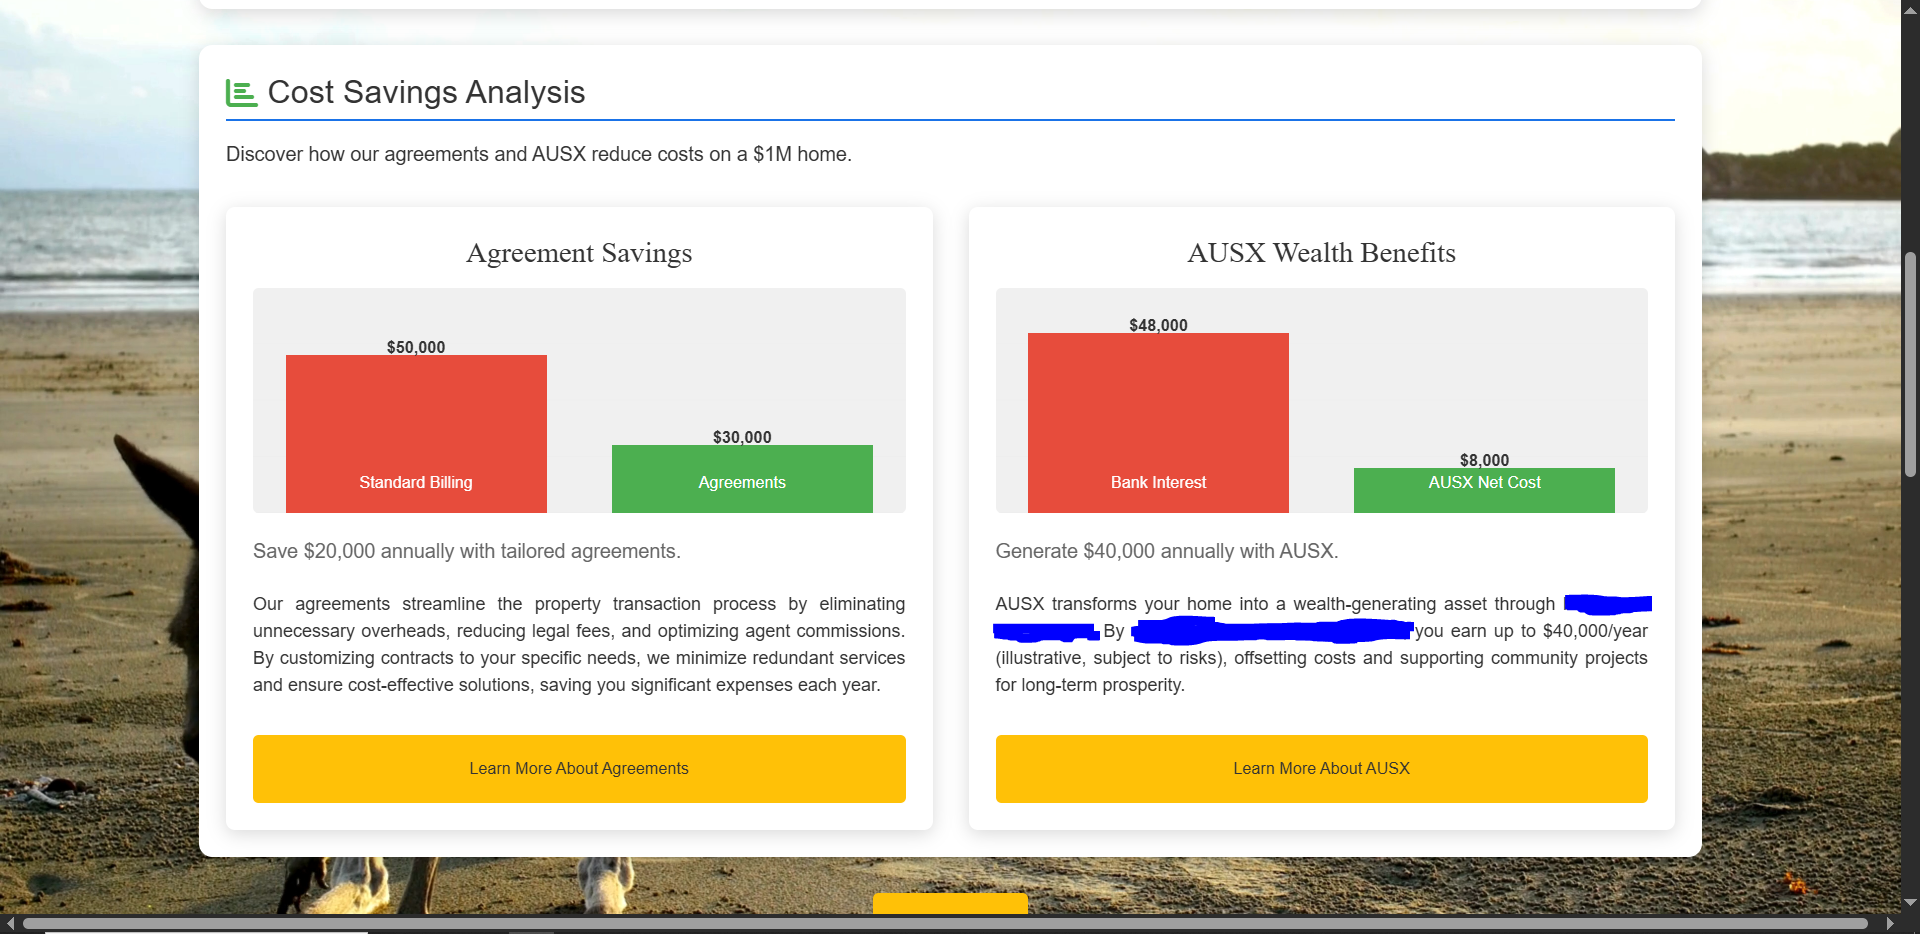Select the green Agreements bar
The height and width of the screenshot is (934, 1920).
tap(742, 479)
